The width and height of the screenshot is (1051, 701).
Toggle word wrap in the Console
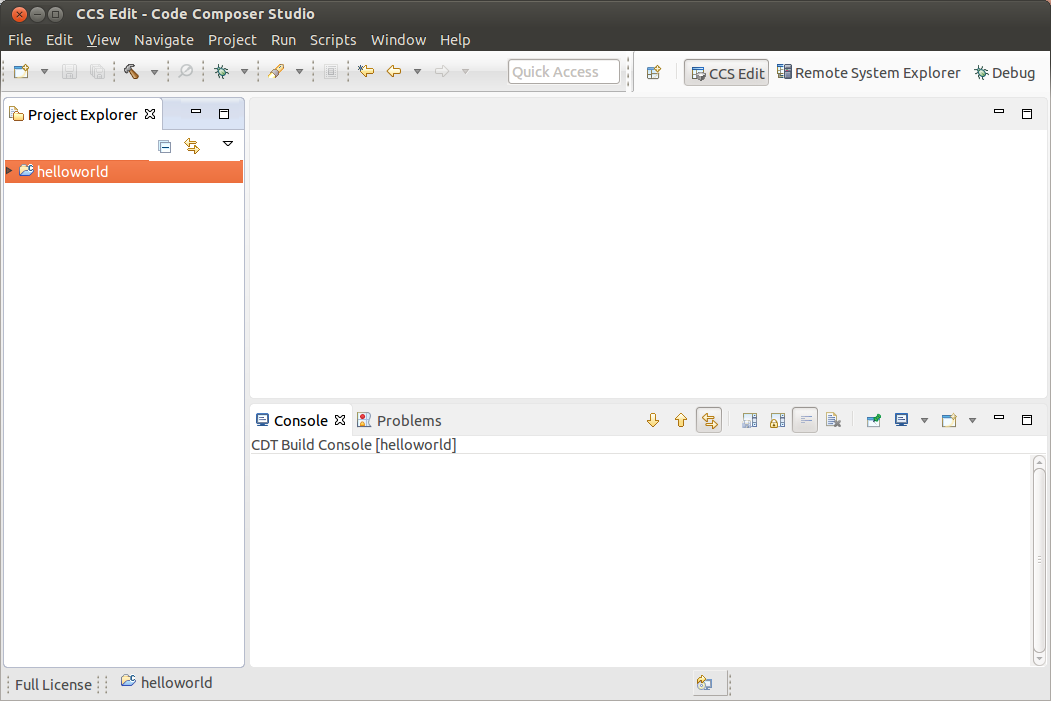tap(805, 420)
